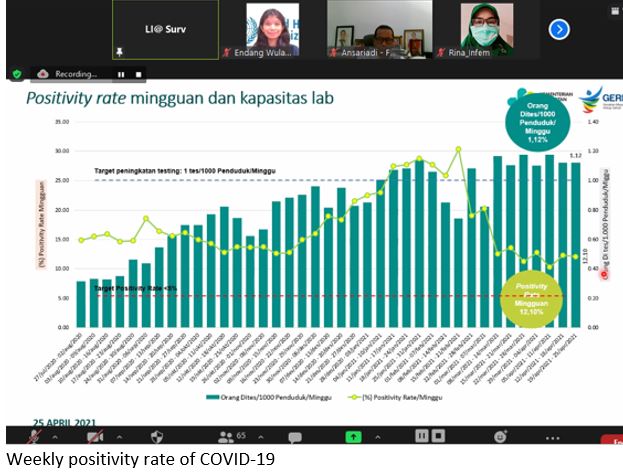Pause recording in the top Recording indicator
The width and height of the screenshot is (623, 473).
point(121,74)
